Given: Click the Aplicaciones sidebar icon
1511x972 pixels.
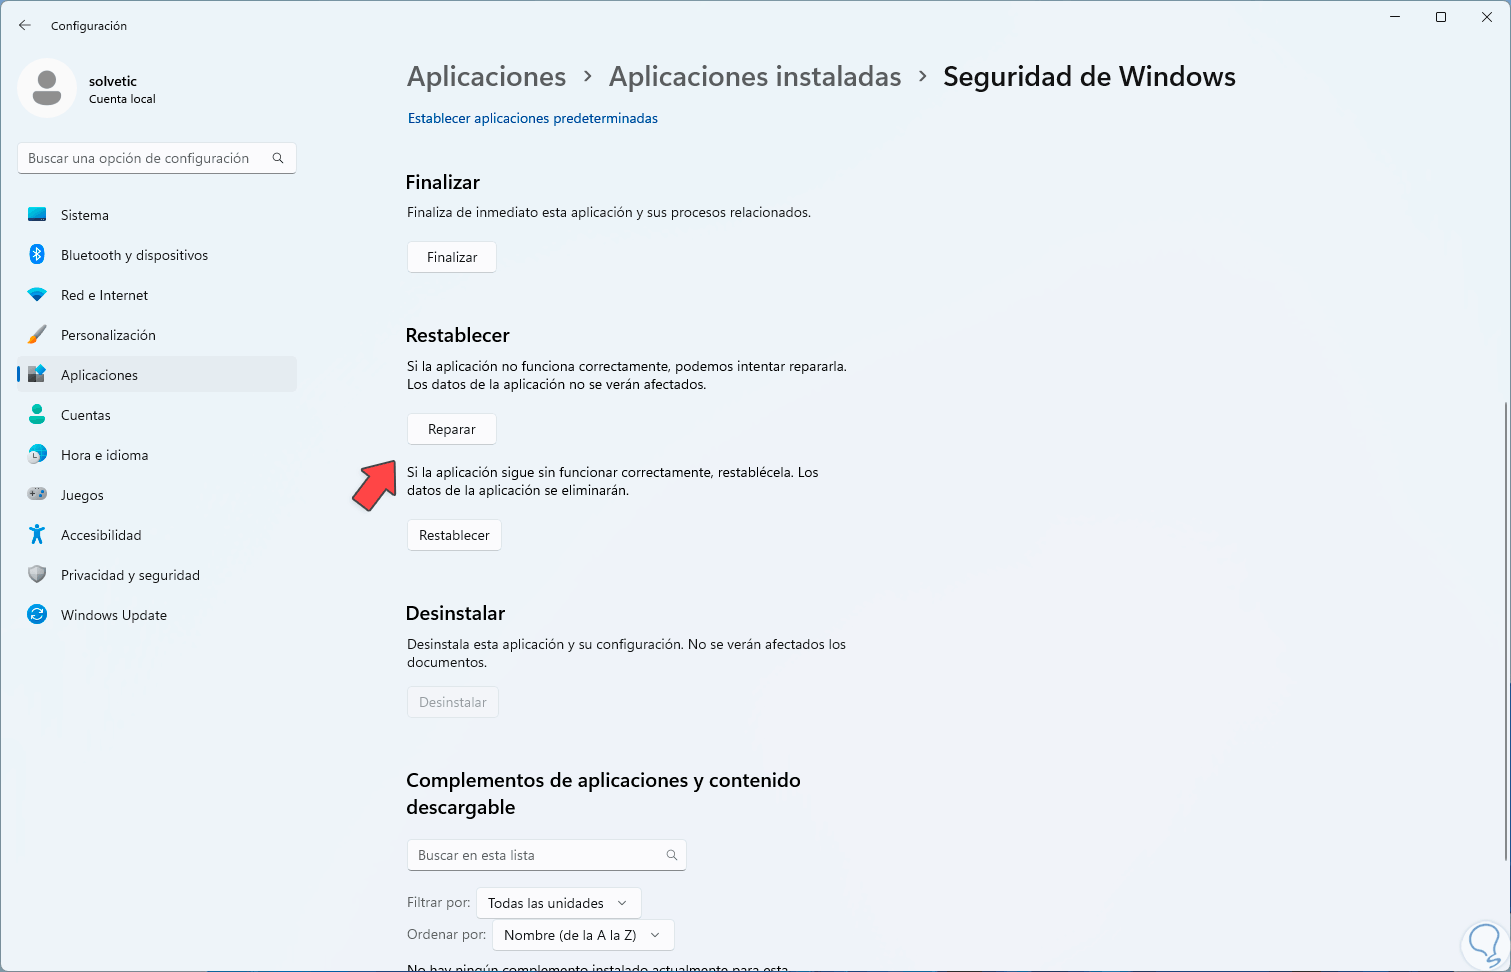Looking at the screenshot, I should (x=37, y=375).
